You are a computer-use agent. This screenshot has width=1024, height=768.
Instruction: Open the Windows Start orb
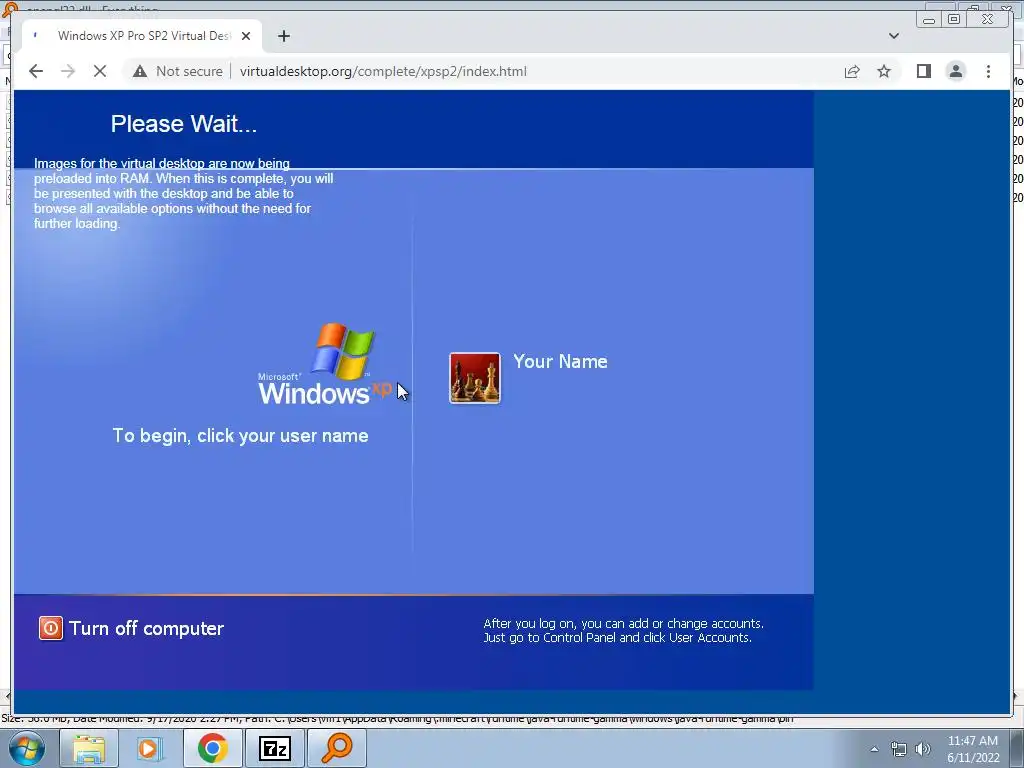click(27, 748)
